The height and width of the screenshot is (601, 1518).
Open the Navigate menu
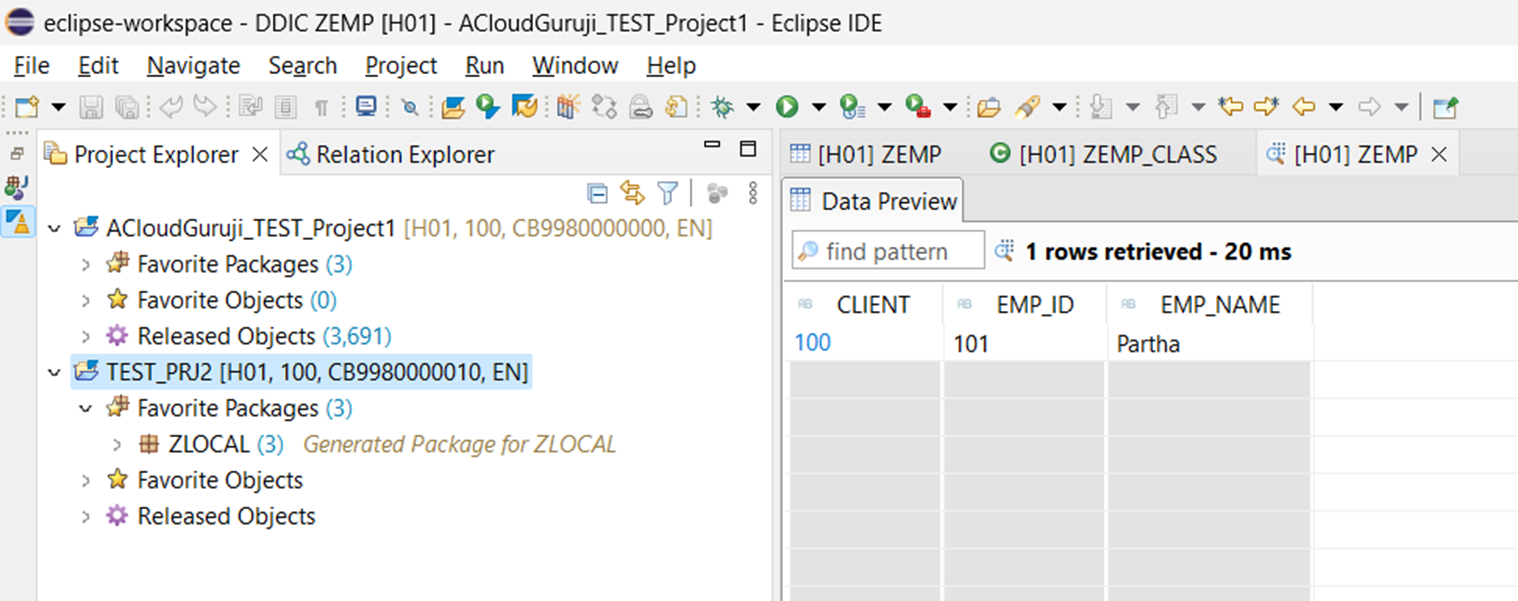(193, 66)
